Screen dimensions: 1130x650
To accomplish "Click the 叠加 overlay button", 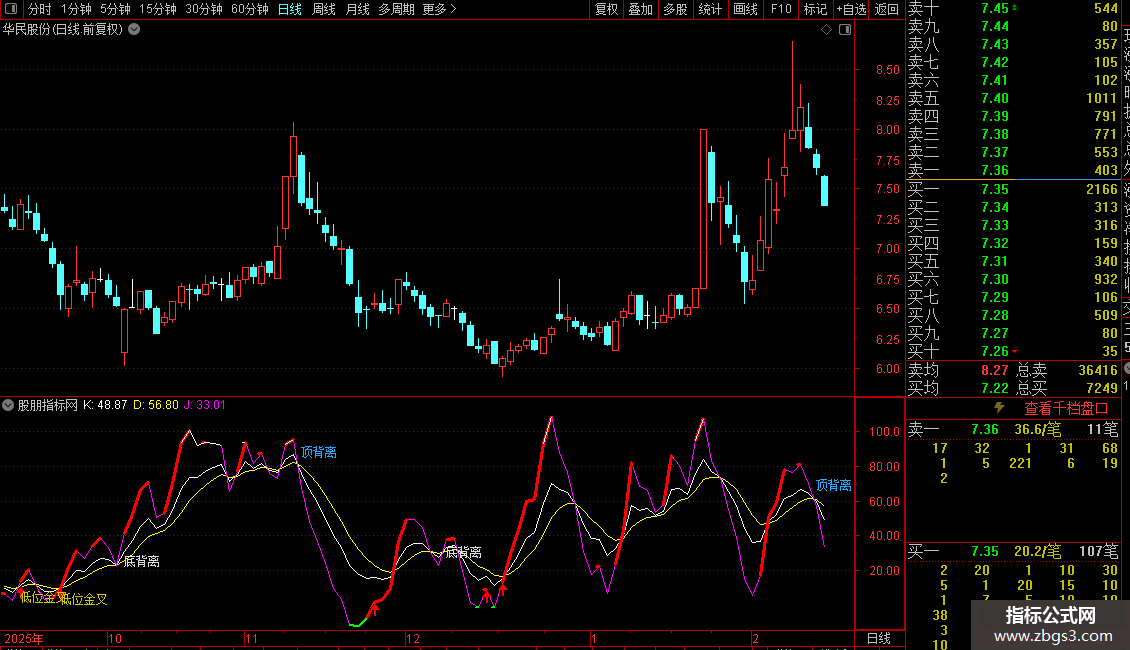I will (641, 9).
